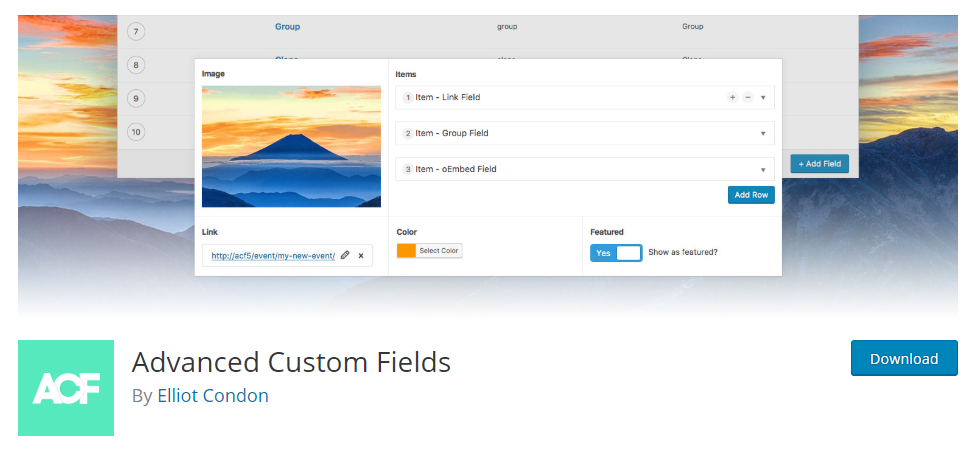977x450 pixels.
Task: Open the Select Color picker button
Action: [439, 251]
